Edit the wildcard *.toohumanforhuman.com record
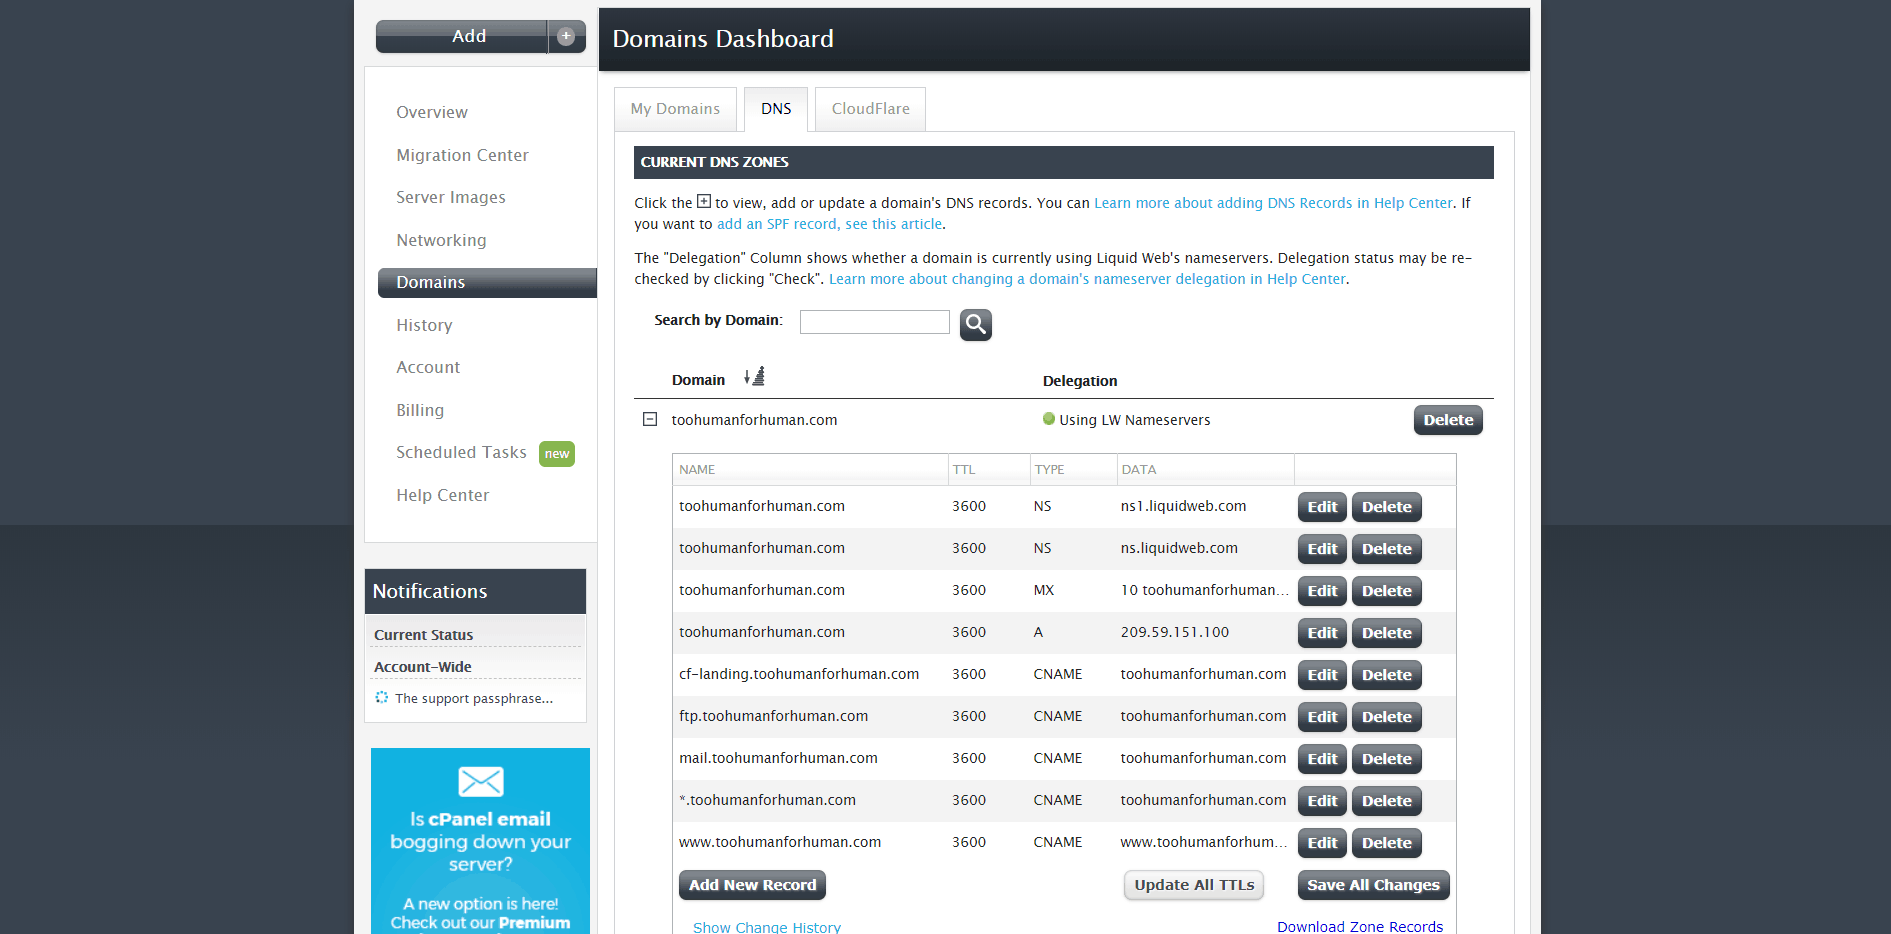Screen dimensions: 1891x934 point(1322,801)
